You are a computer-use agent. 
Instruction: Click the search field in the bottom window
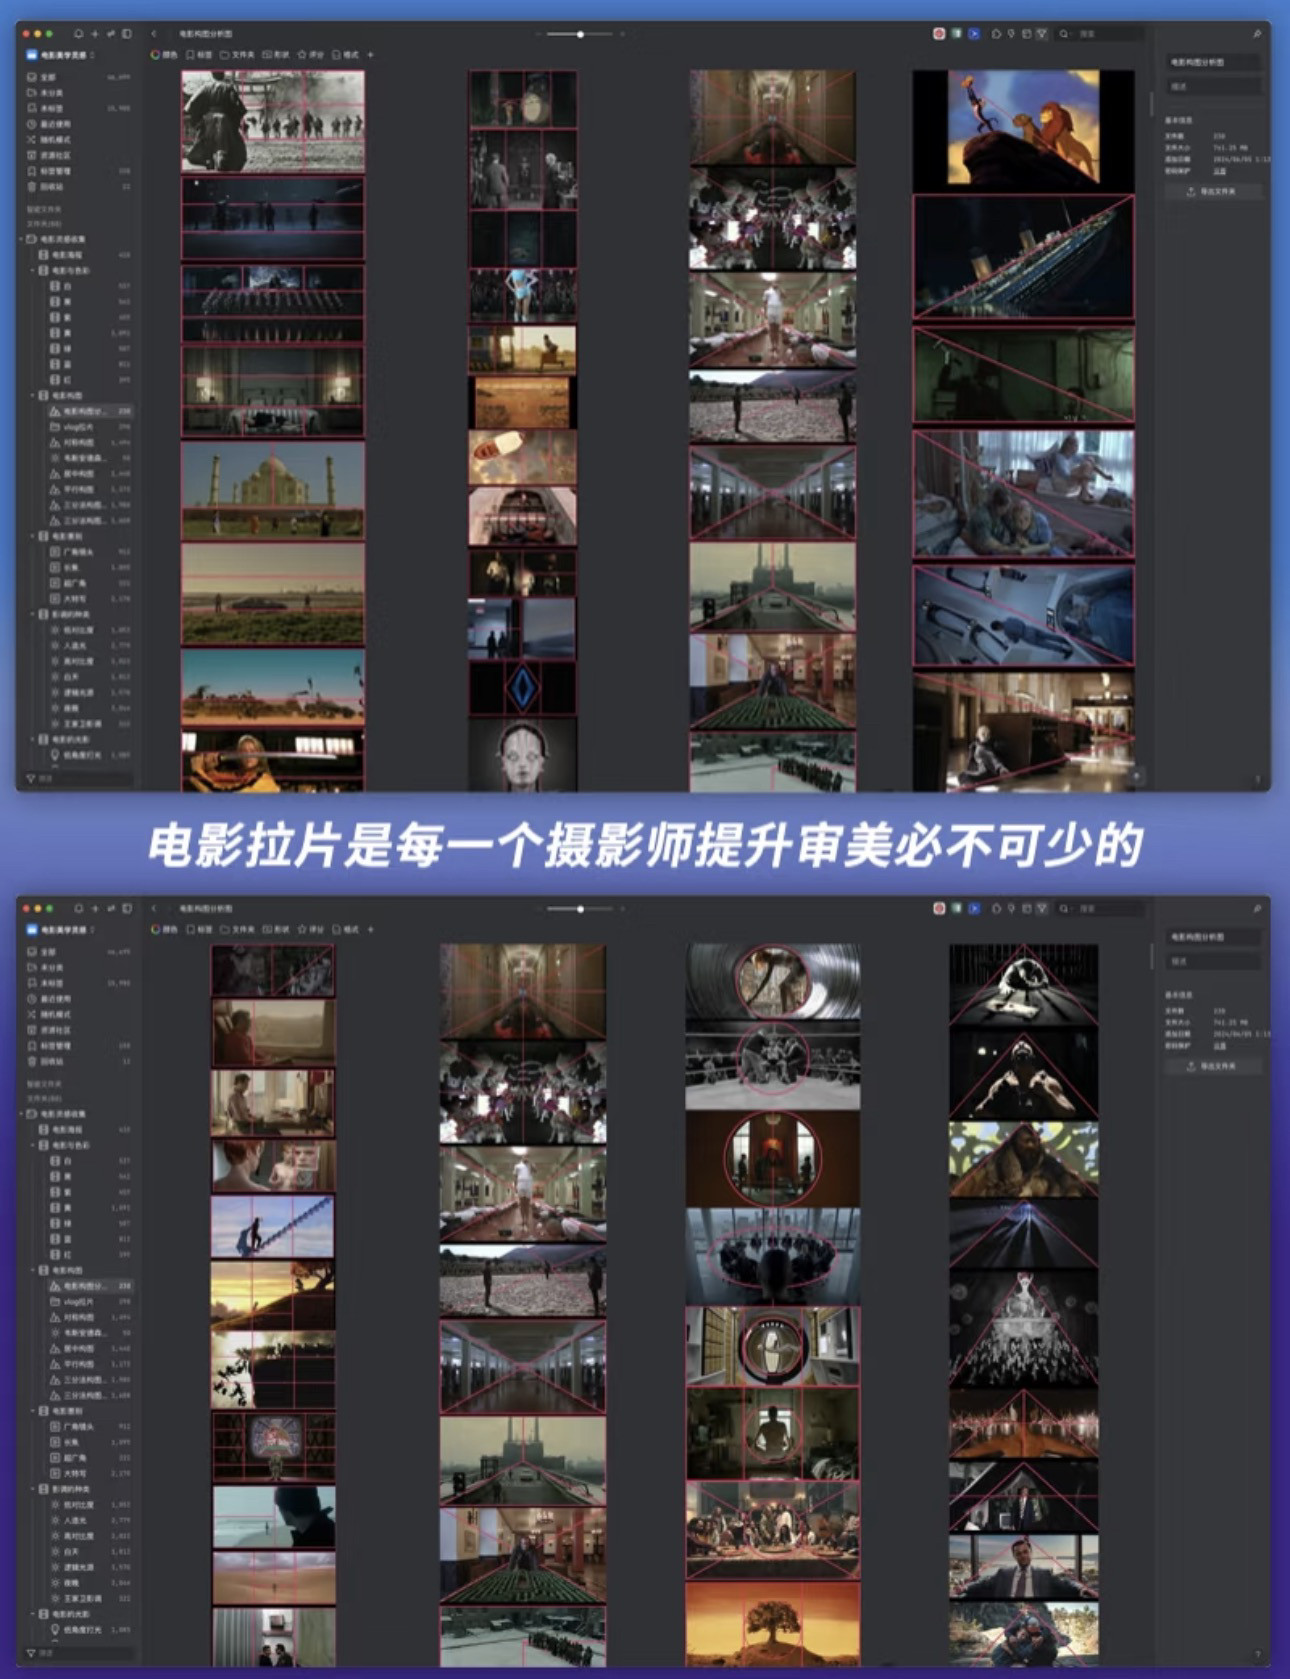(1100, 909)
